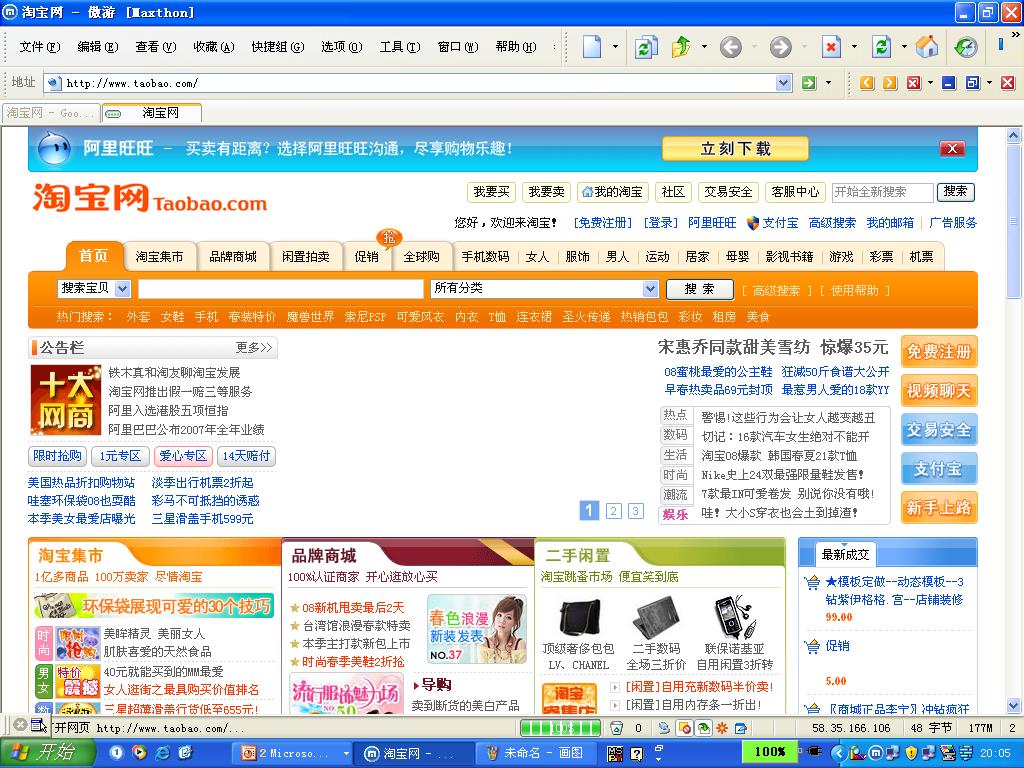
Task: Stop page loading with the red X page icon
Action: tap(831, 47)
